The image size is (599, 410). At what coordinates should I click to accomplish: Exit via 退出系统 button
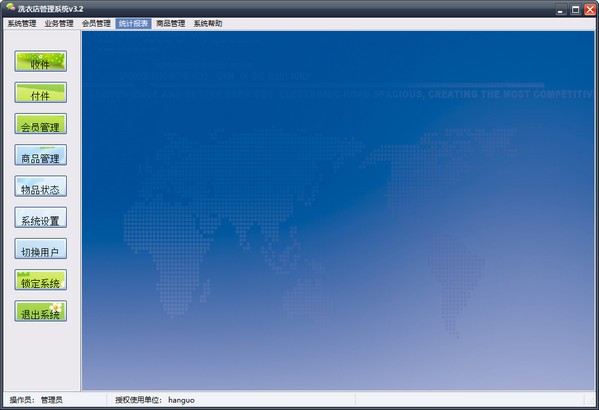click(40, 311)
